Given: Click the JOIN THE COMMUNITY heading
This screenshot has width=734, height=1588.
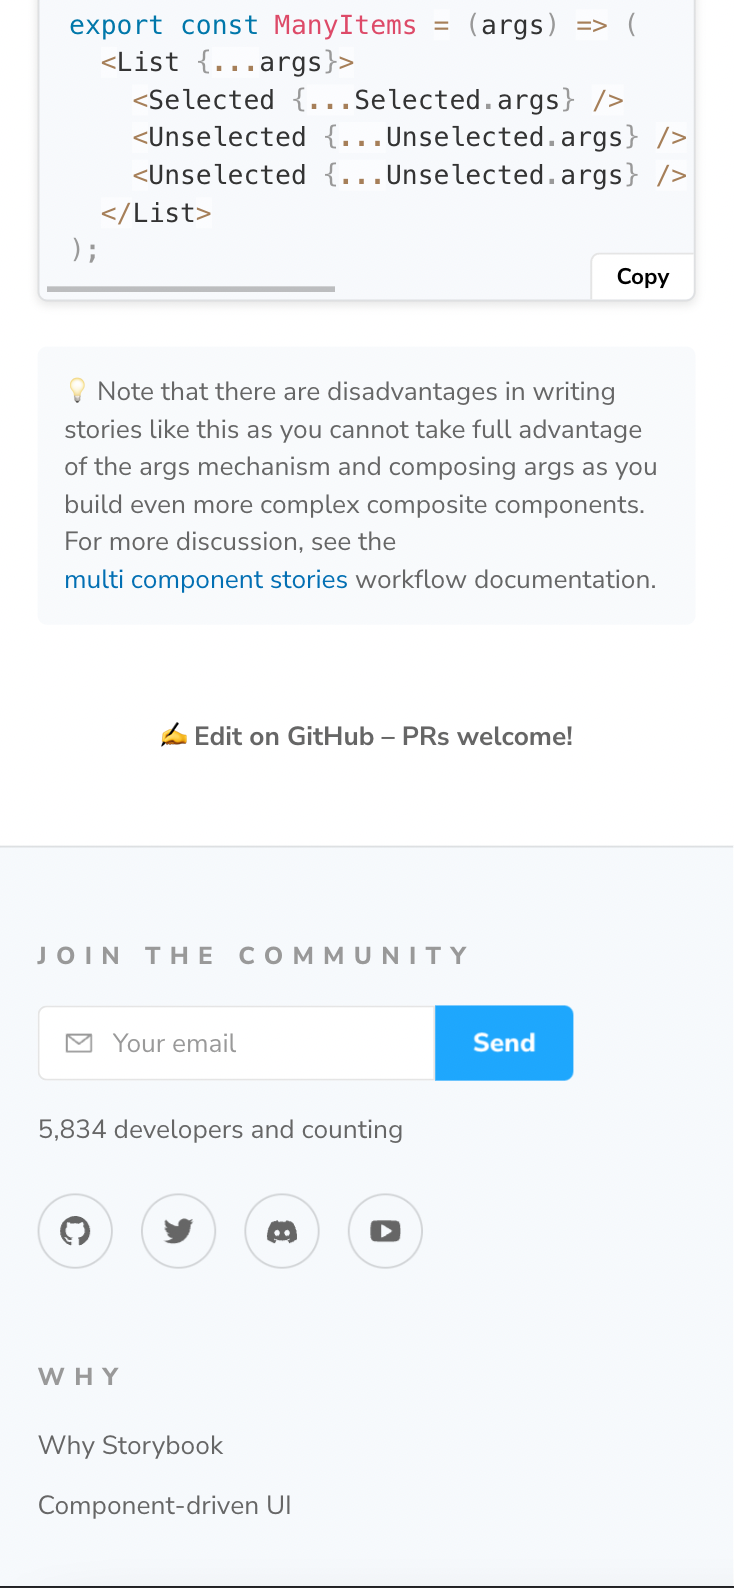Looking at the screenshot, I should click(253, 955).
